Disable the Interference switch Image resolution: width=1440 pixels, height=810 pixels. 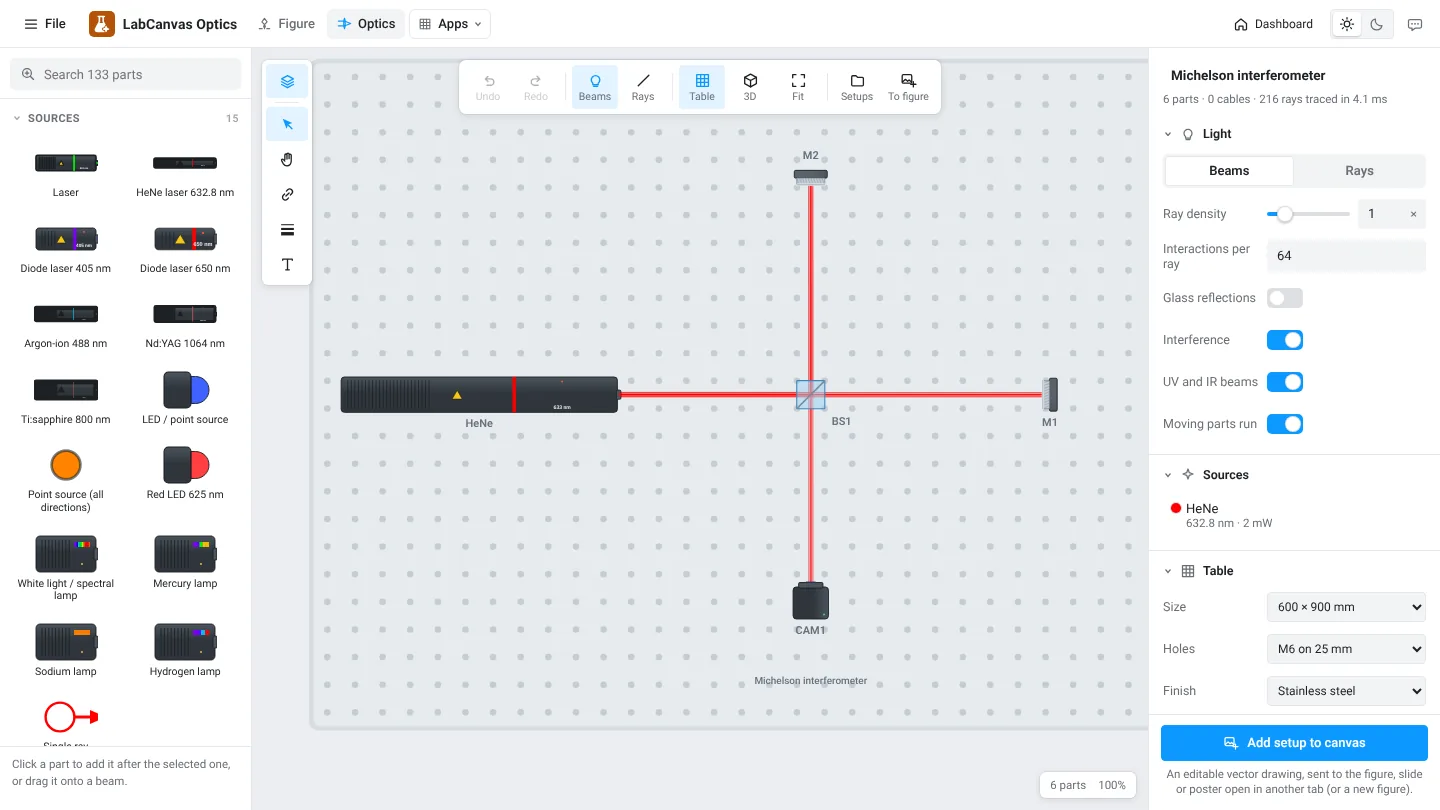1285,340
